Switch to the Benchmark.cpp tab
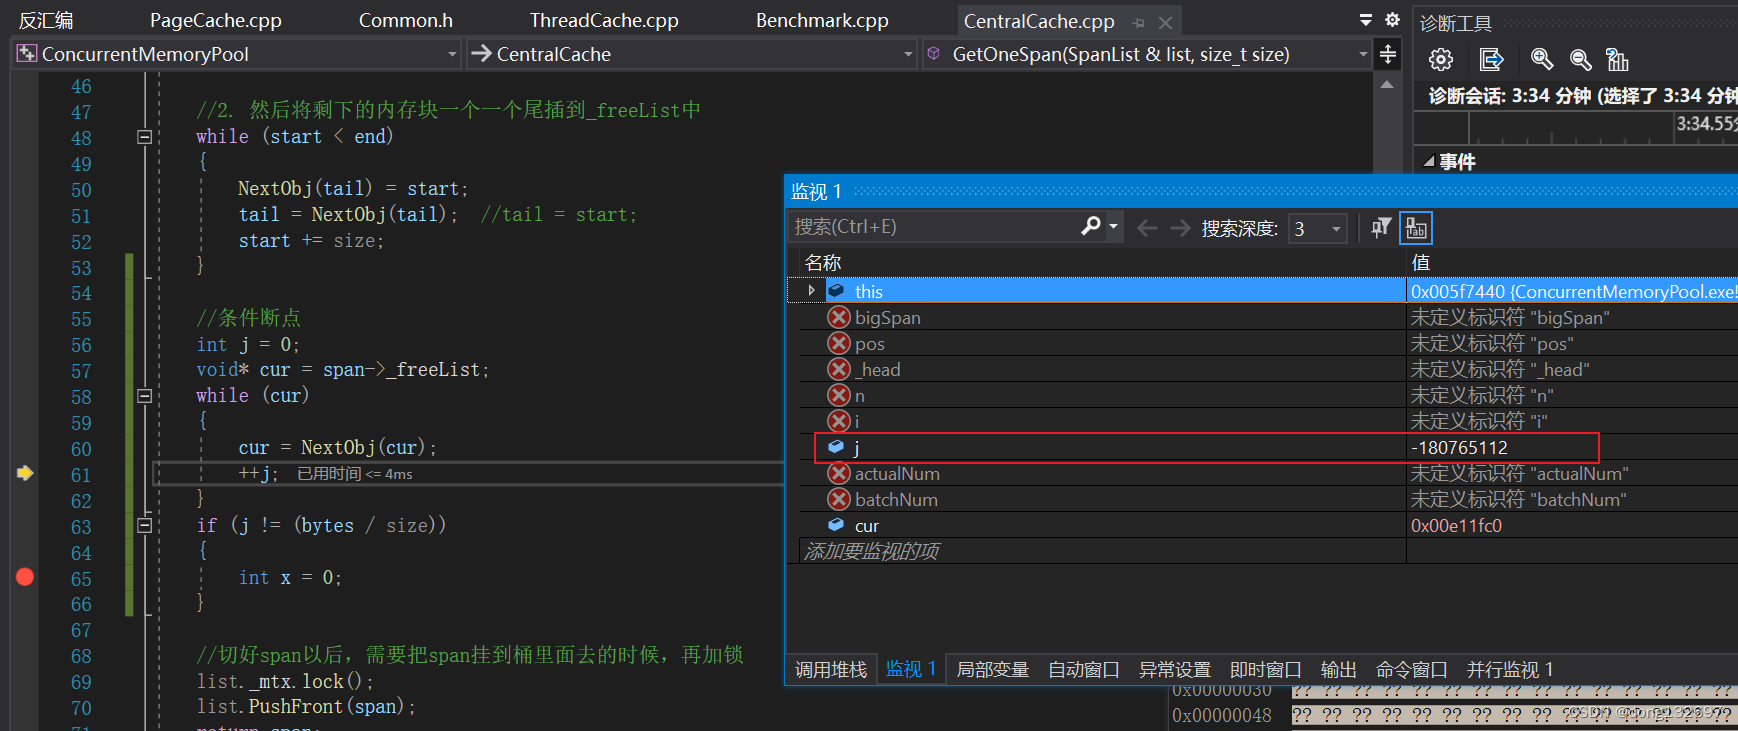 click(822, 21)
